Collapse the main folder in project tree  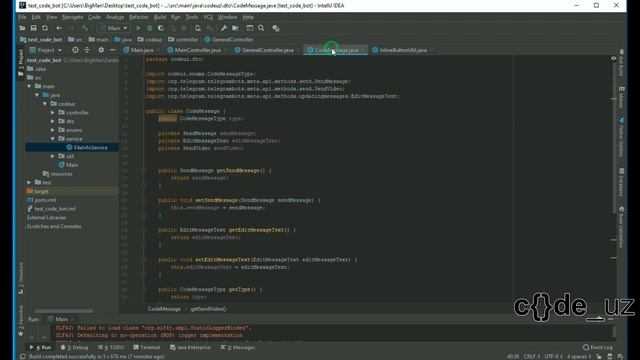29,86
